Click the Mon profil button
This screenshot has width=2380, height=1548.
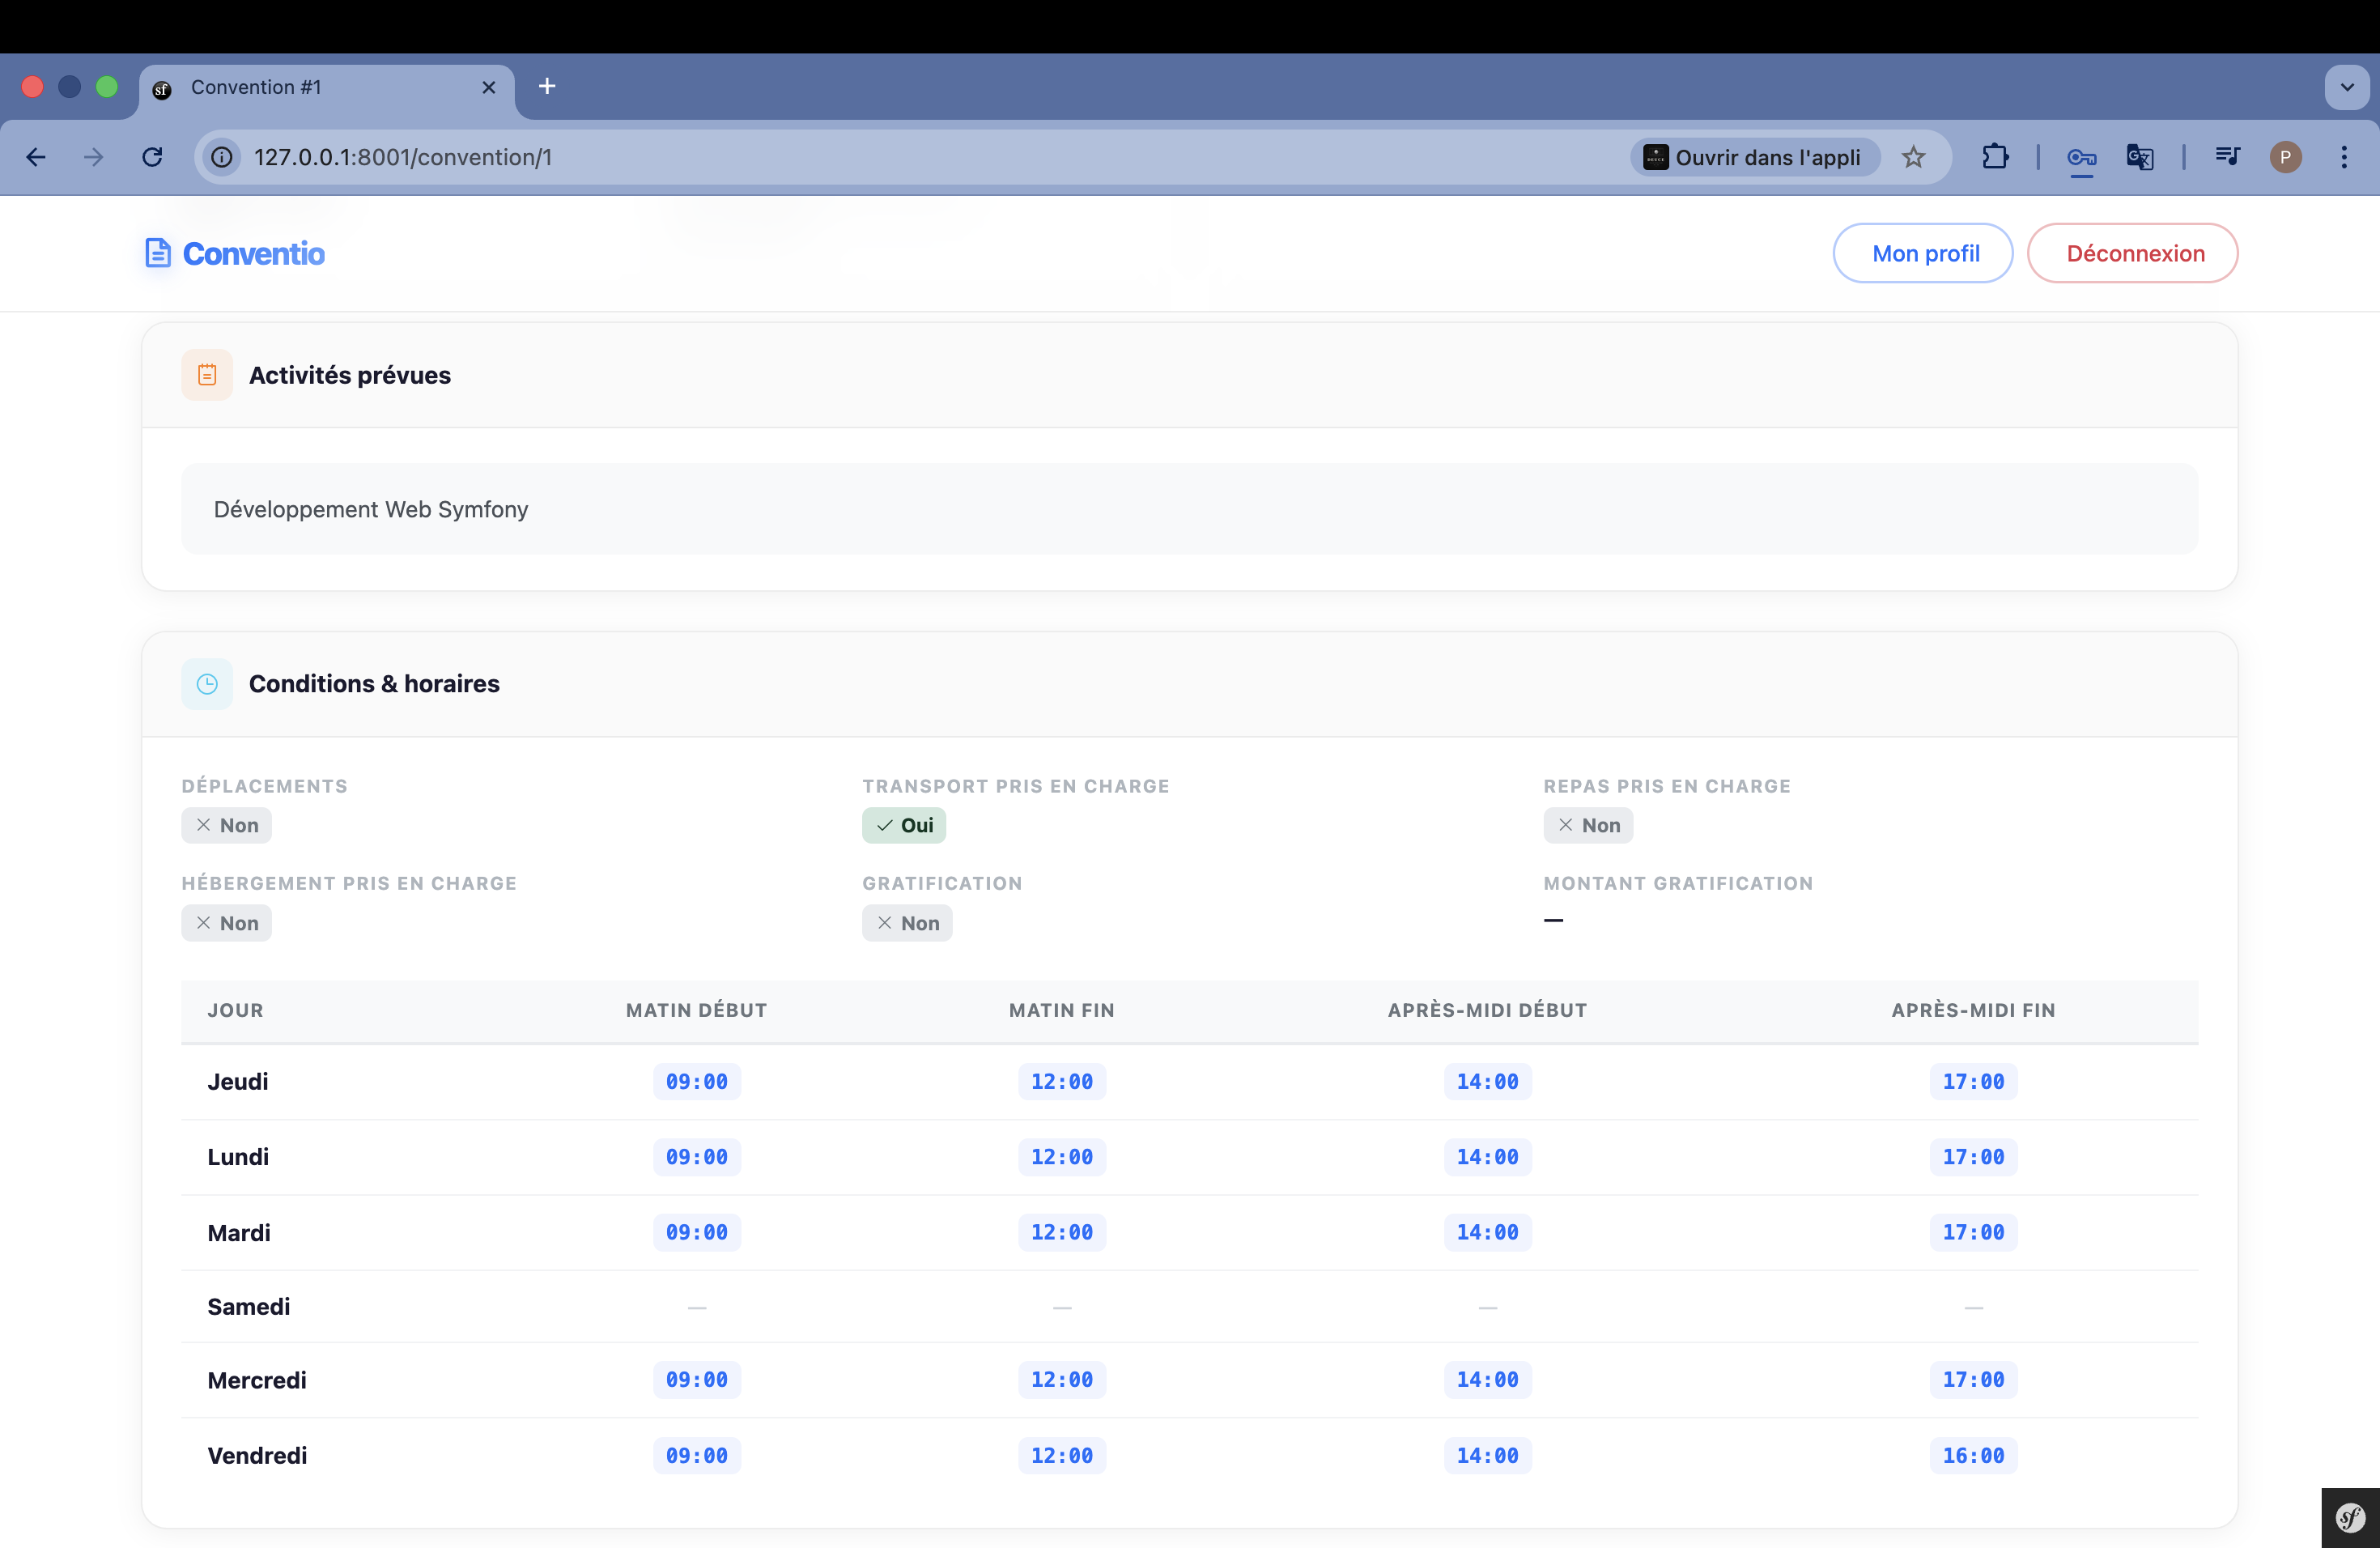coord(1924,253)
